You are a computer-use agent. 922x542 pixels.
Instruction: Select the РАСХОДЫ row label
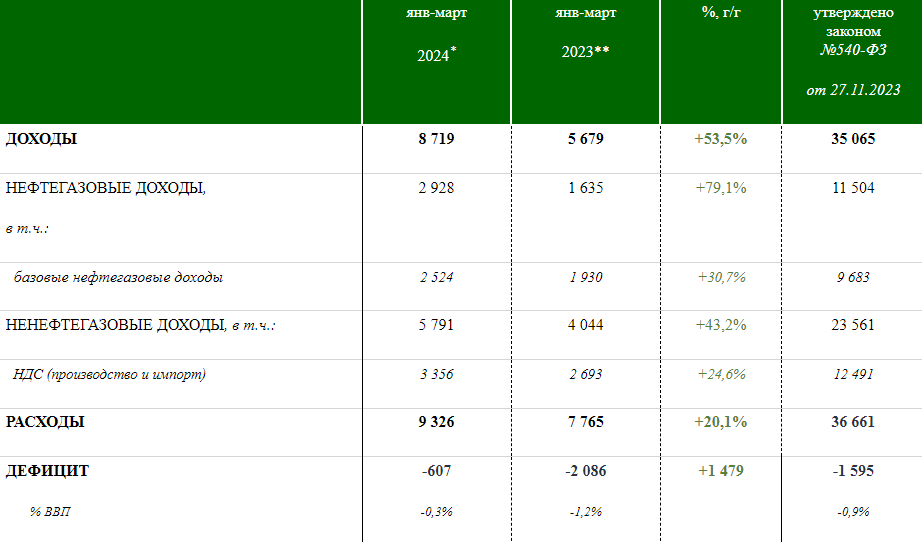[45, 422]
